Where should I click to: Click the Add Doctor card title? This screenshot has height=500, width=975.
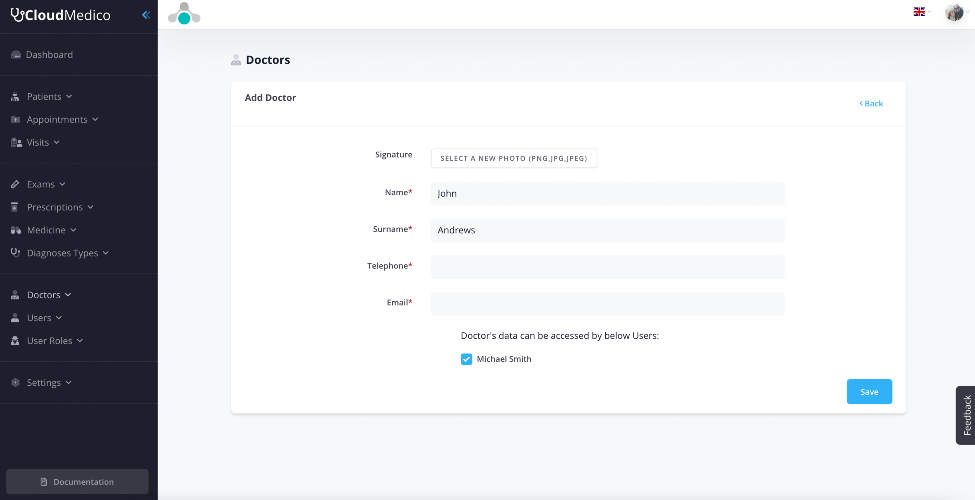[x=270, y=98]
